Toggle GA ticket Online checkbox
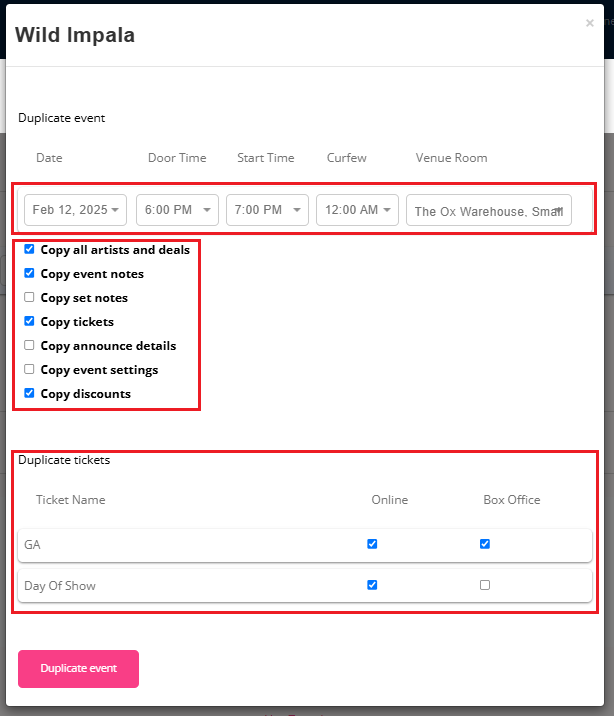Viewport: 614px width, 716px height. 372,544
